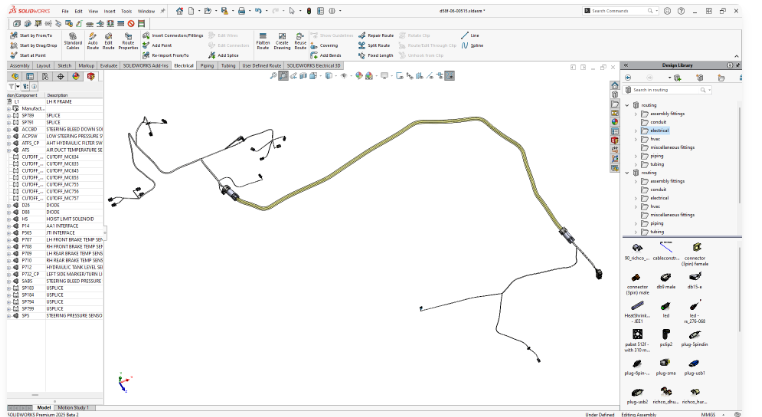Image resolution: width=762 pixels, height=417 pixels.
Task: Choose Start at Point tool
Action: tap(28, 55)
